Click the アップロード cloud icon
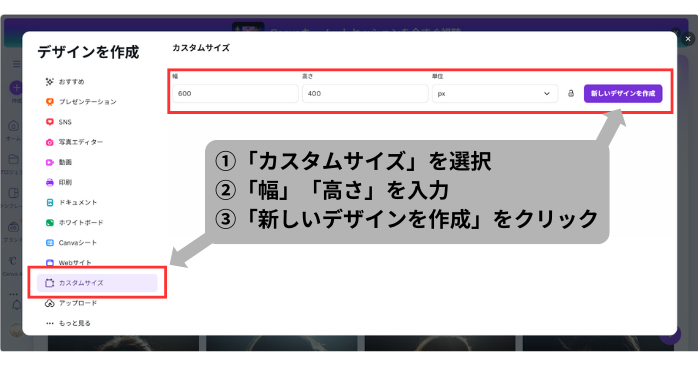Screen dimensions: 698x365 pos(49,303)
